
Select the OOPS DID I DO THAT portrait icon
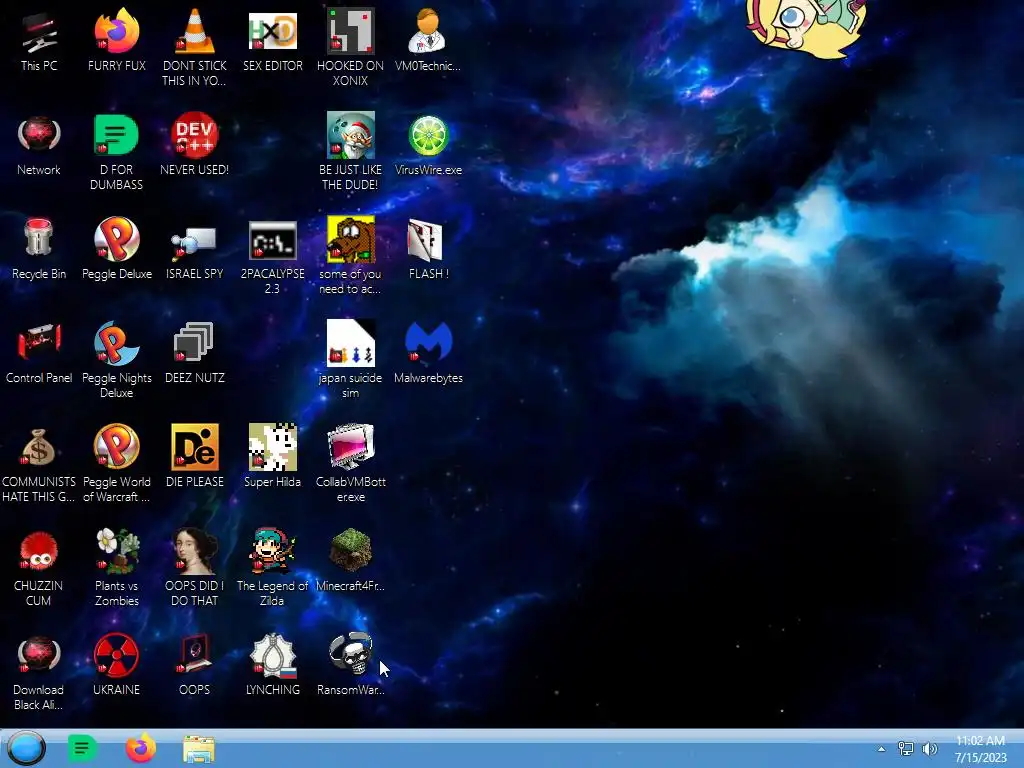(195, 569)
